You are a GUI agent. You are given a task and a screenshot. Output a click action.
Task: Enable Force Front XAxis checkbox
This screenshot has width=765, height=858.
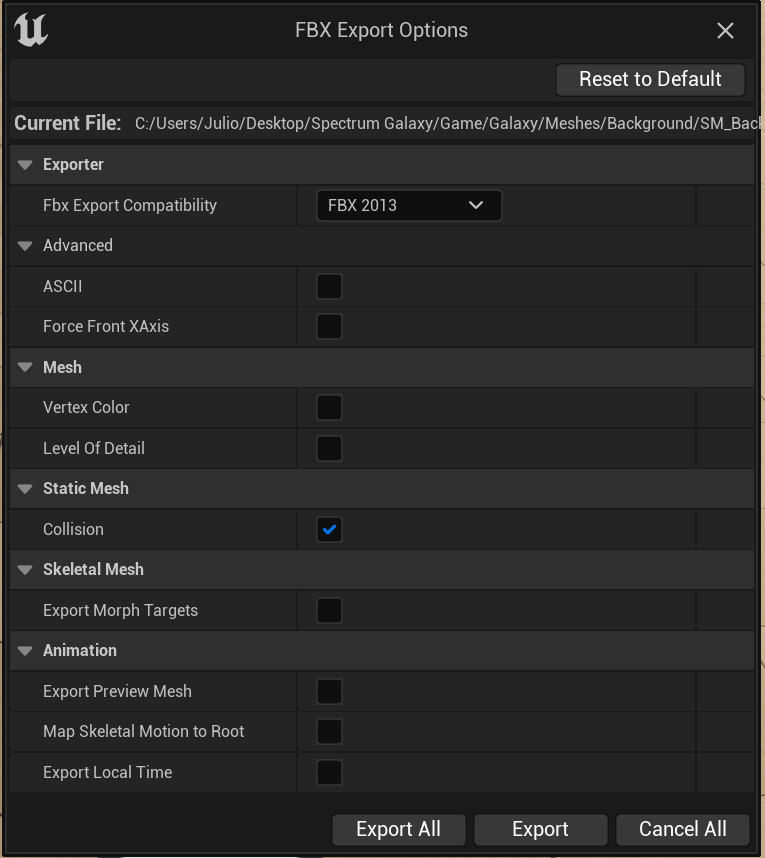(329, 327)
